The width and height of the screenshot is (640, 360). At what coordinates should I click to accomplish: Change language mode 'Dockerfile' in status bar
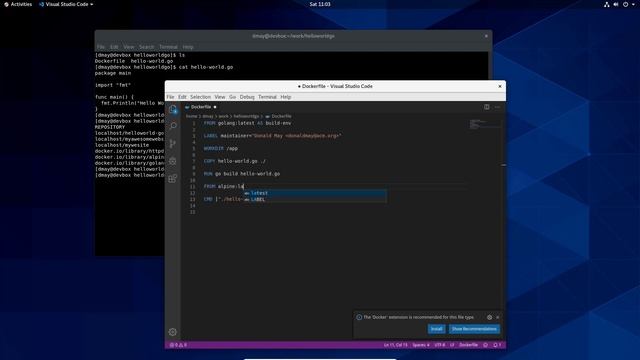tap(468, 345)
